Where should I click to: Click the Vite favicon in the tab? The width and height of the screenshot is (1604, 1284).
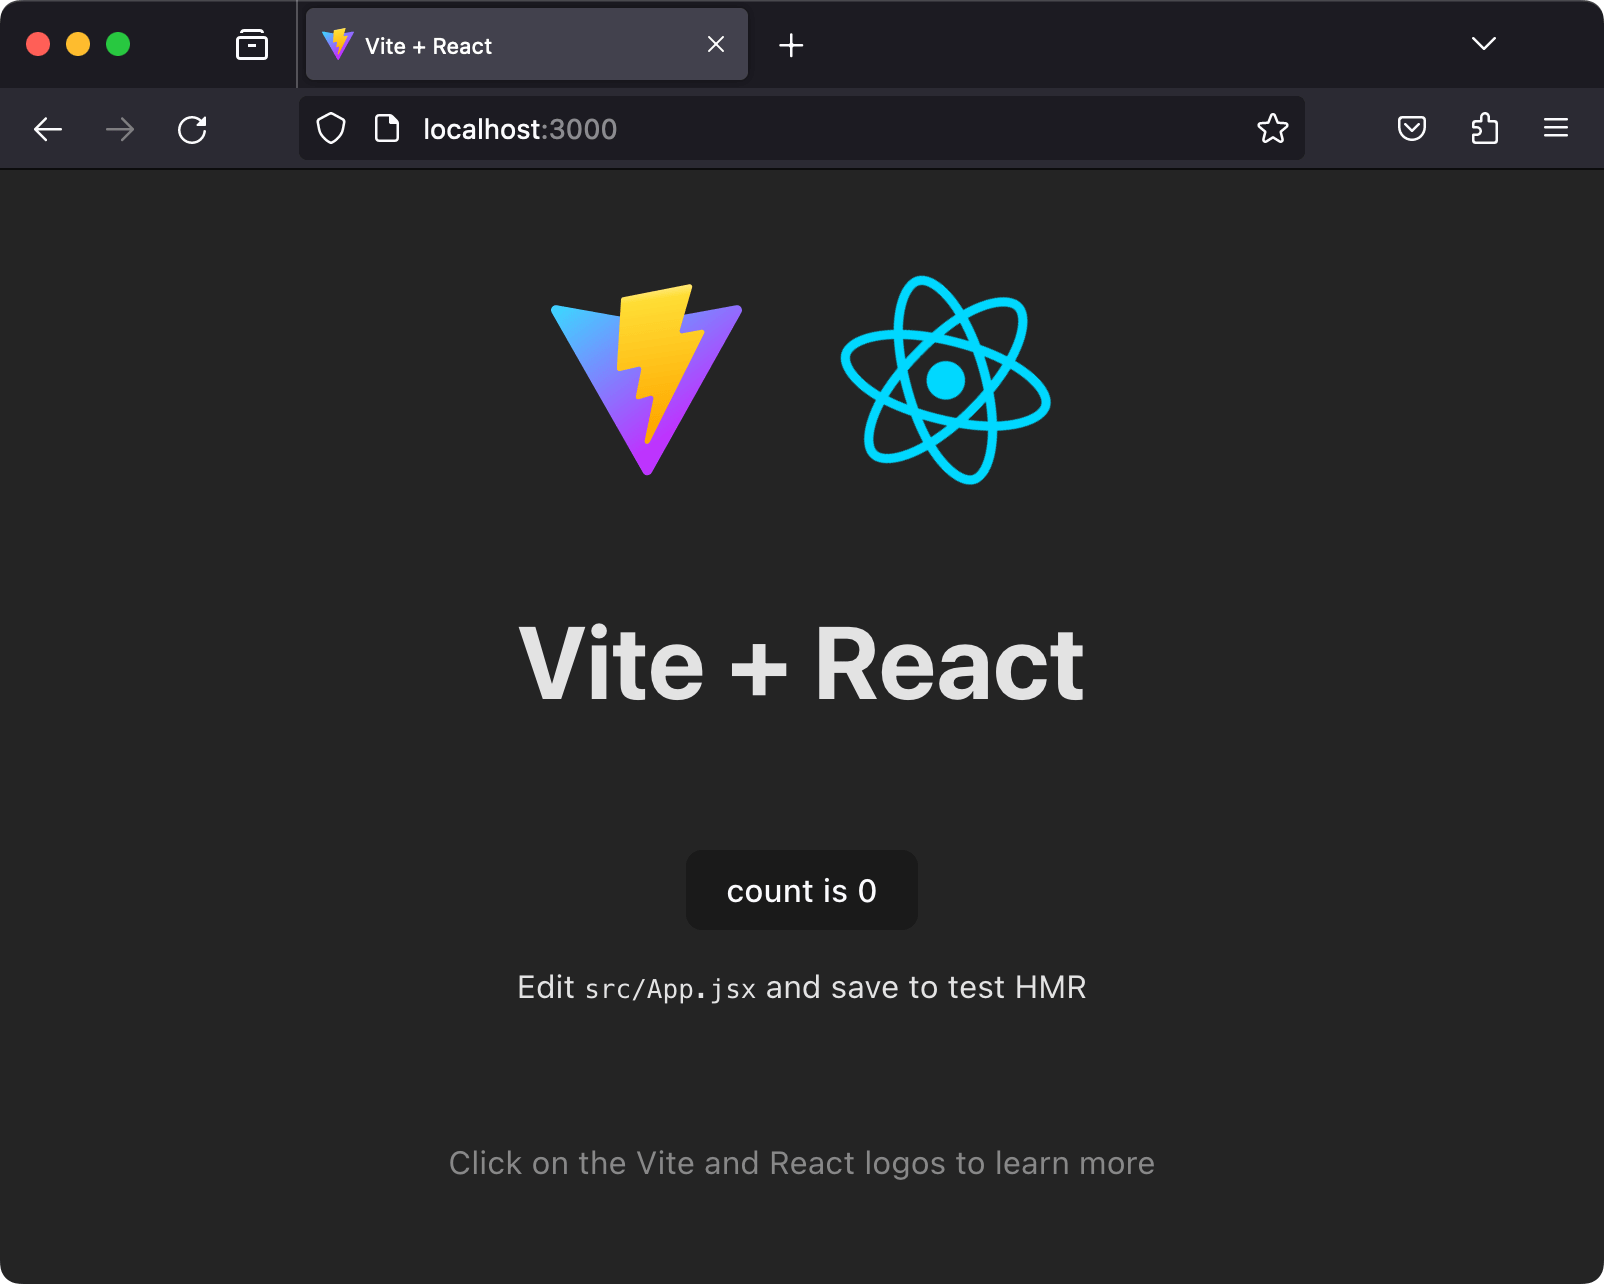[338, 44]
